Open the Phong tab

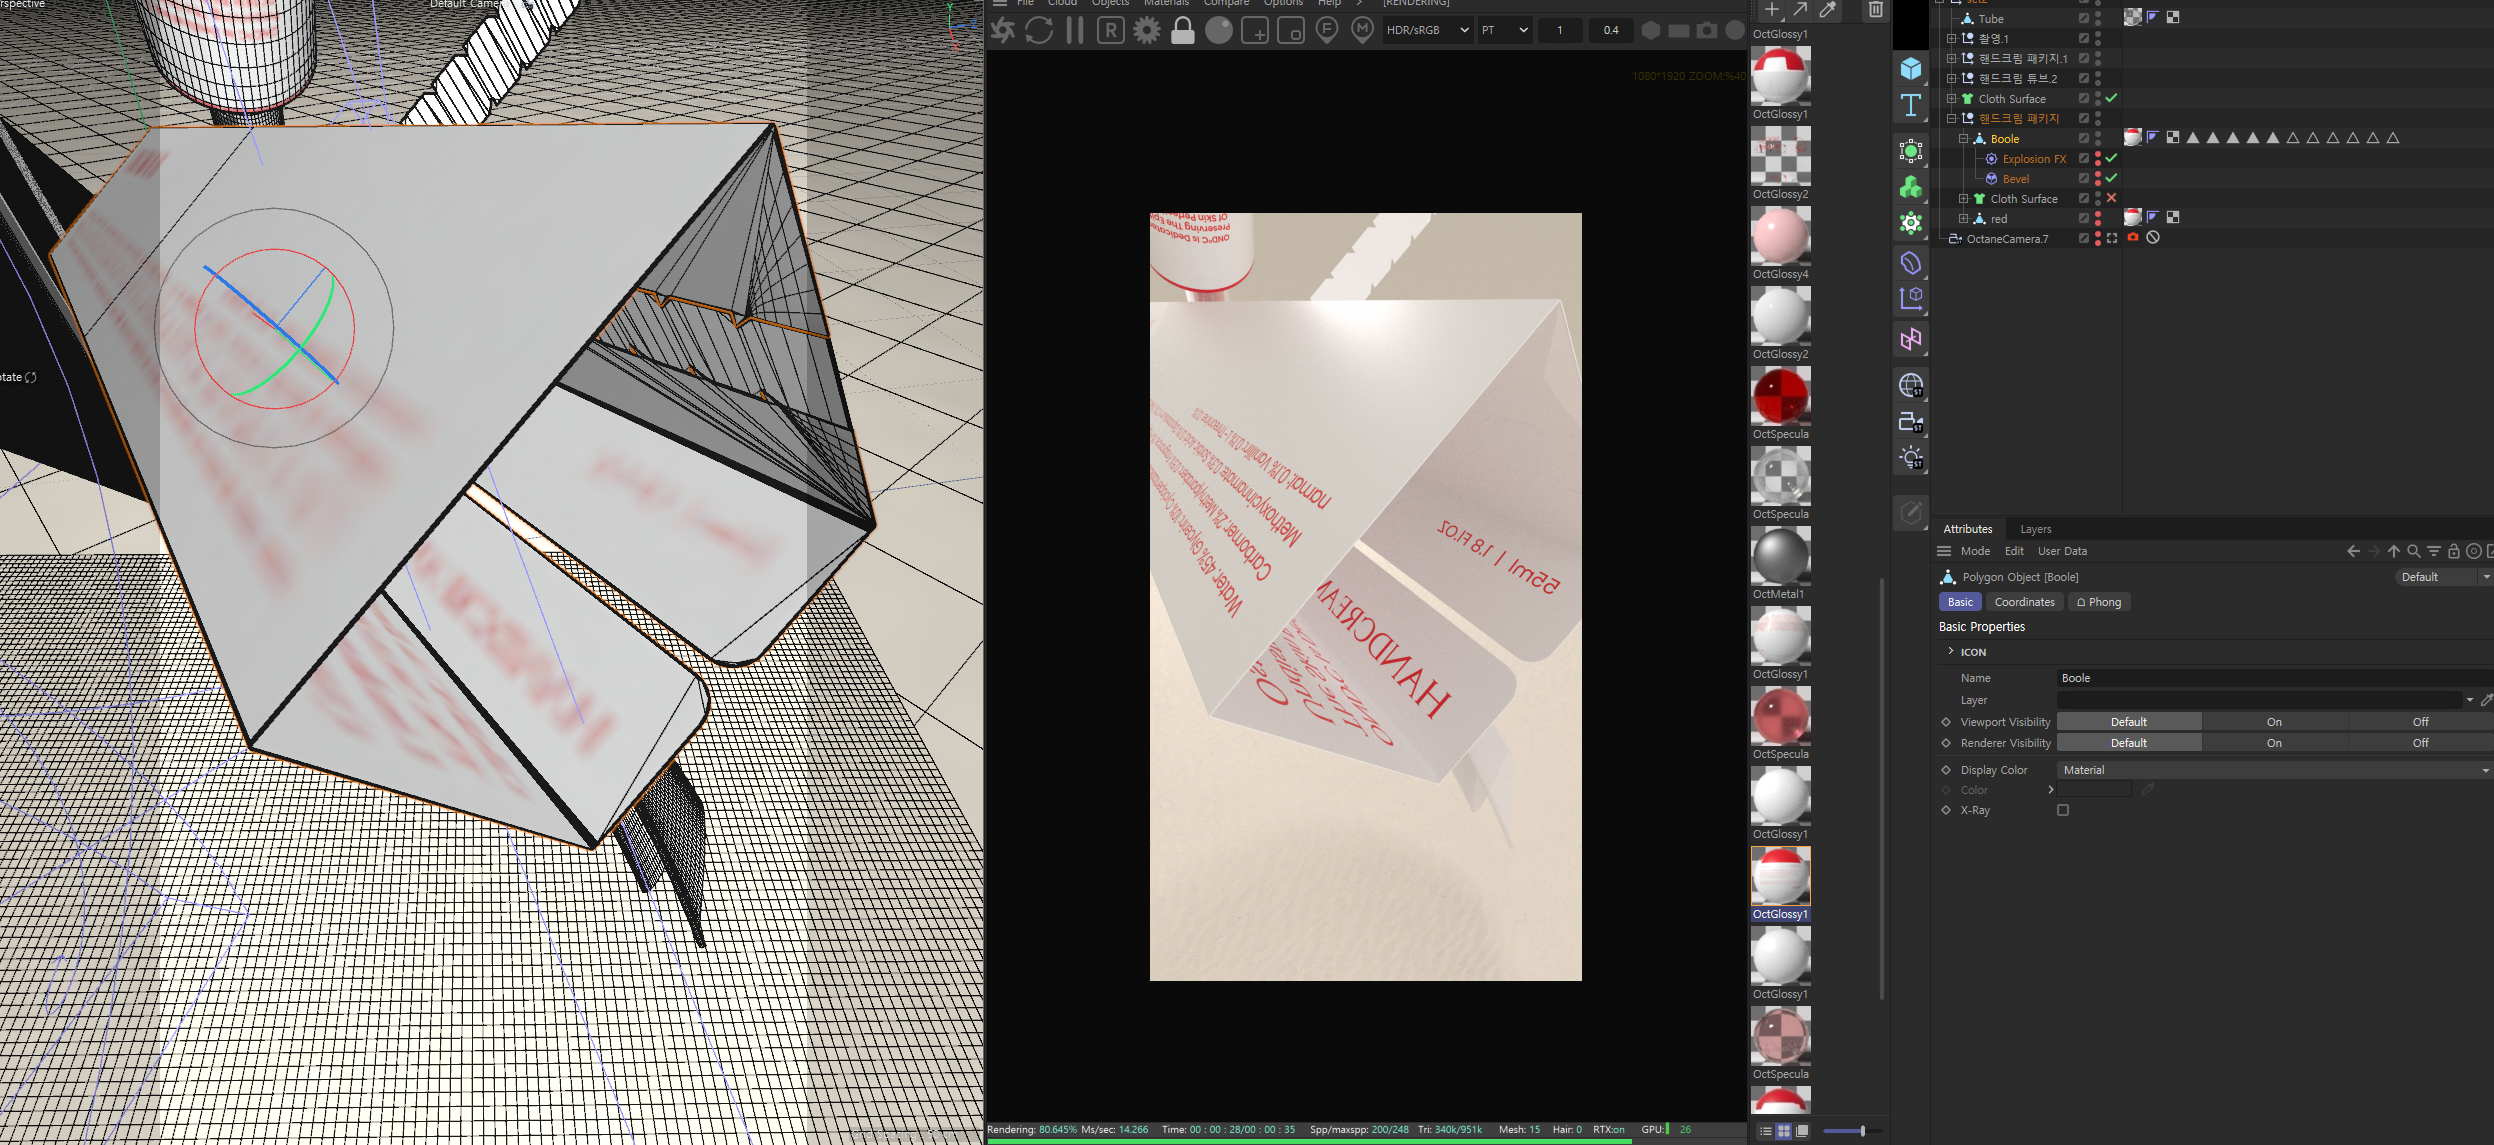(2098, 602)
